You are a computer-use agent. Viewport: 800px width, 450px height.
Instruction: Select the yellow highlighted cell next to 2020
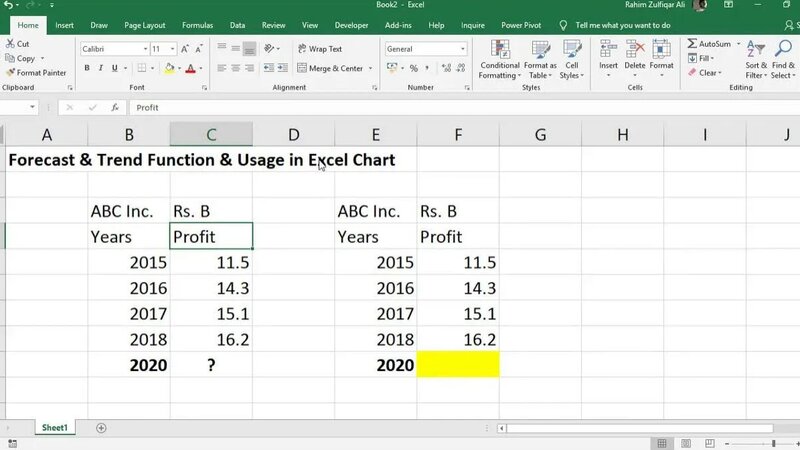click(458, 364)
